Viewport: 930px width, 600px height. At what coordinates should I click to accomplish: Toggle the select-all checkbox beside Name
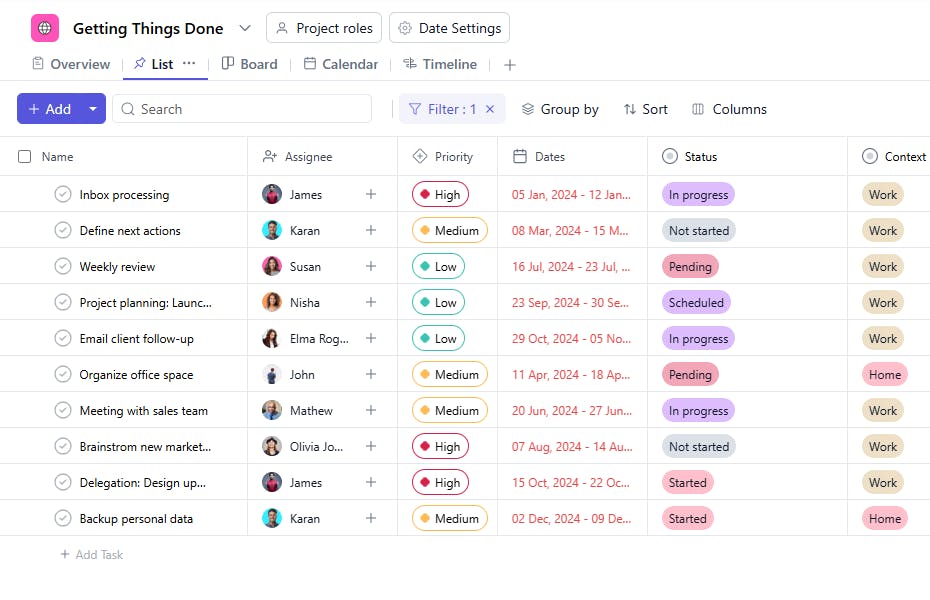(25, 157)
